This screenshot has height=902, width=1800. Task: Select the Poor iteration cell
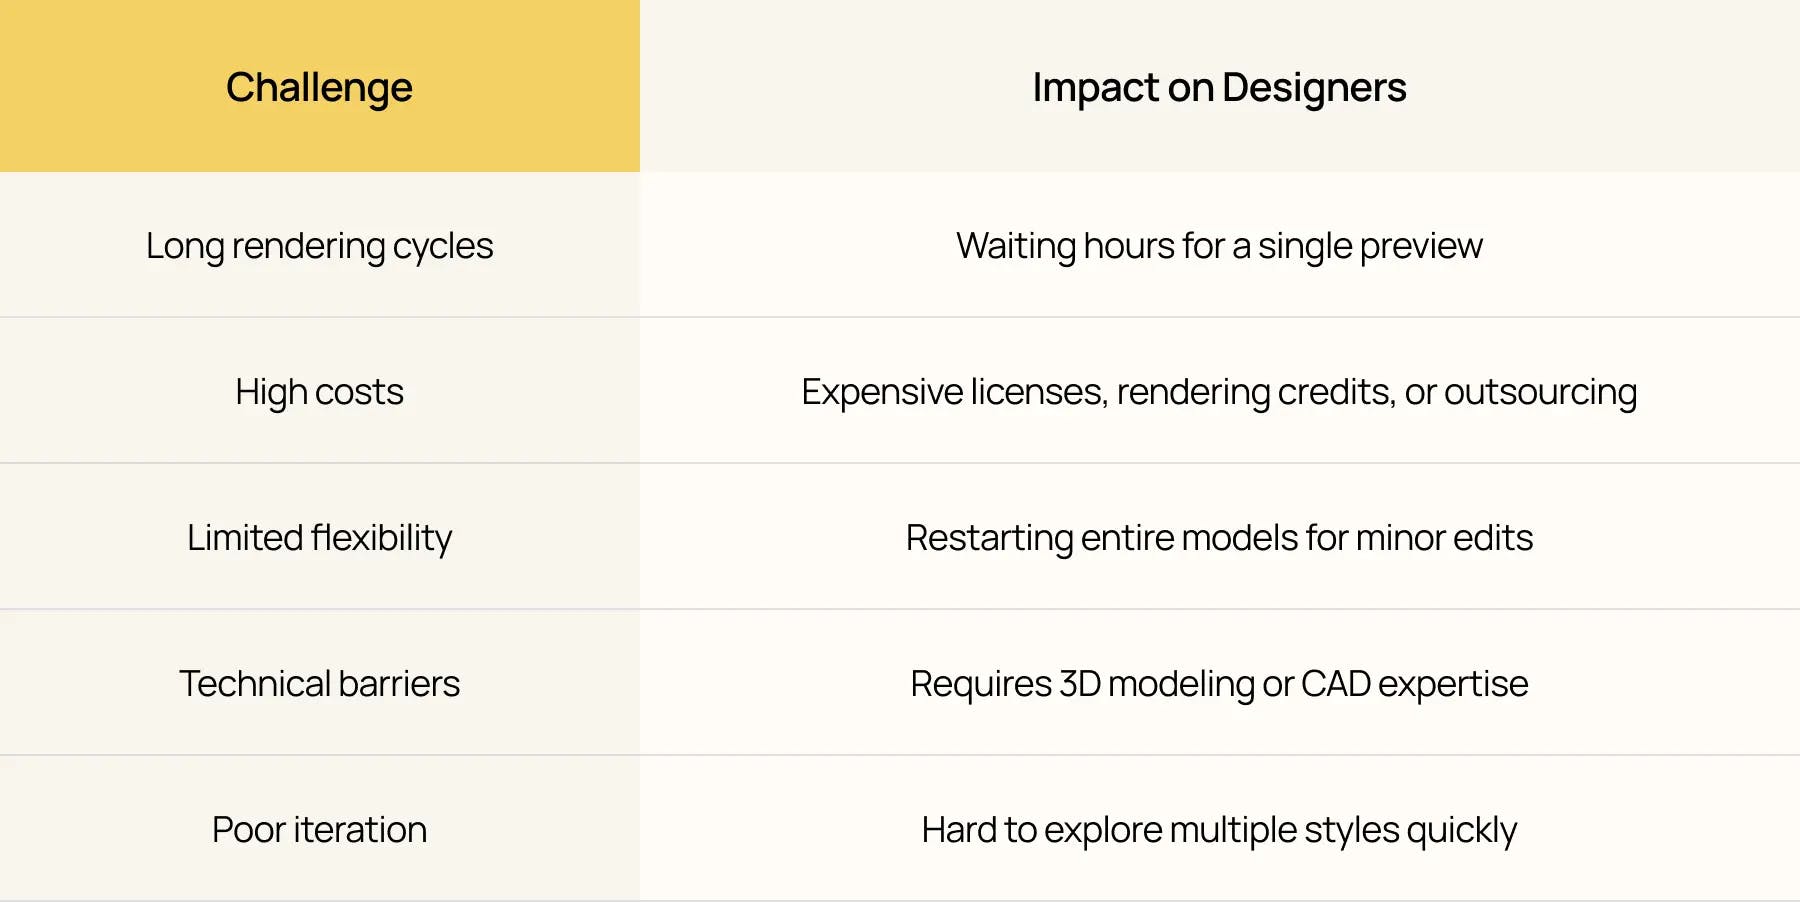tap(319, 830)
